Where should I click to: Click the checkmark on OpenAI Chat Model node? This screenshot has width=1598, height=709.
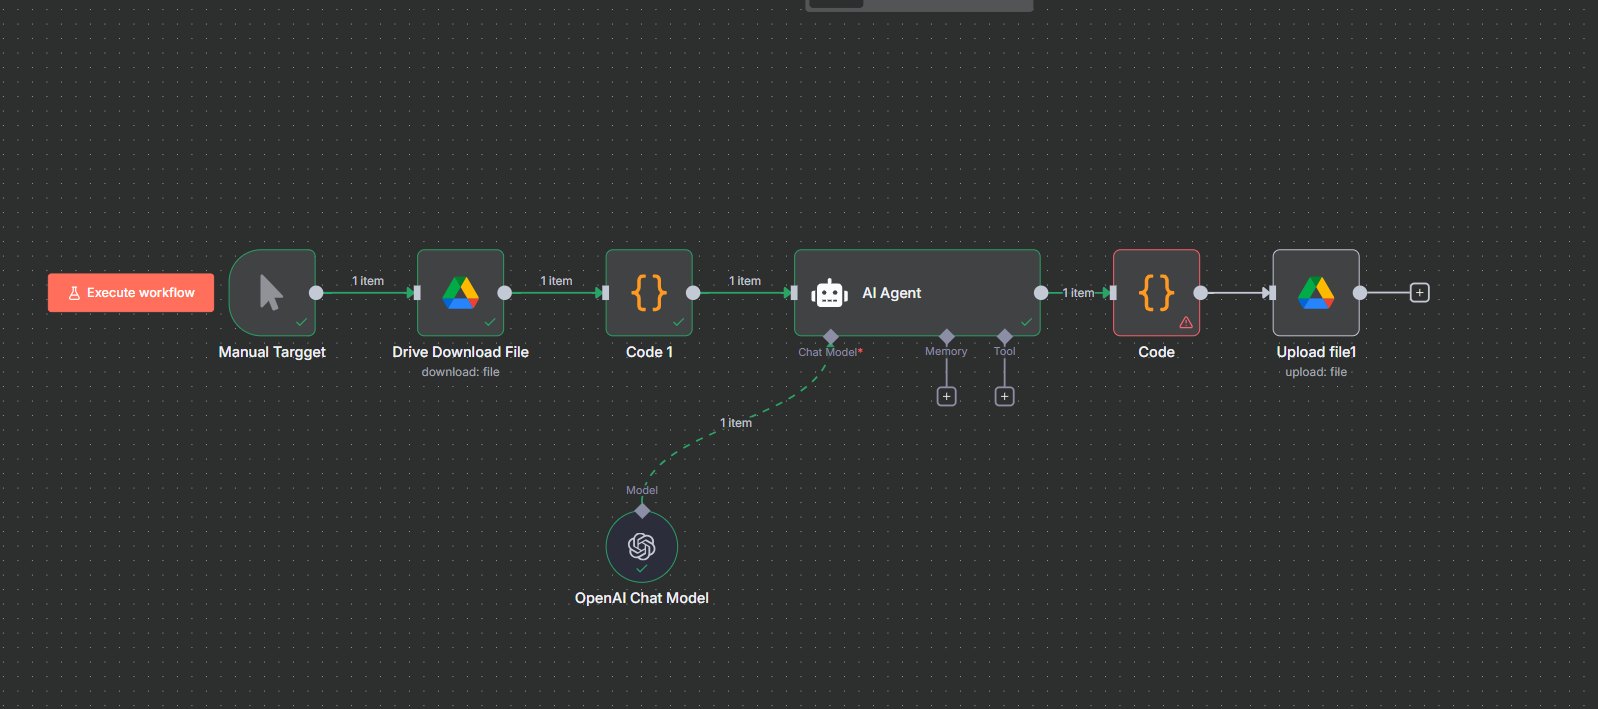coord(642,569)
